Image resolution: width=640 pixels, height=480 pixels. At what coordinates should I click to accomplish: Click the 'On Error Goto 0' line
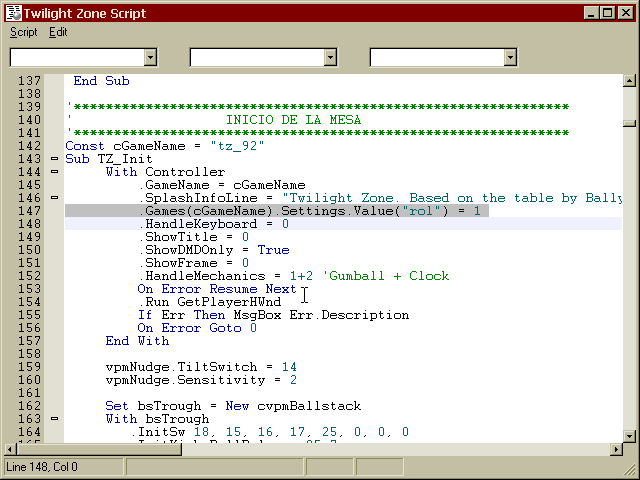tap(197, 328)
